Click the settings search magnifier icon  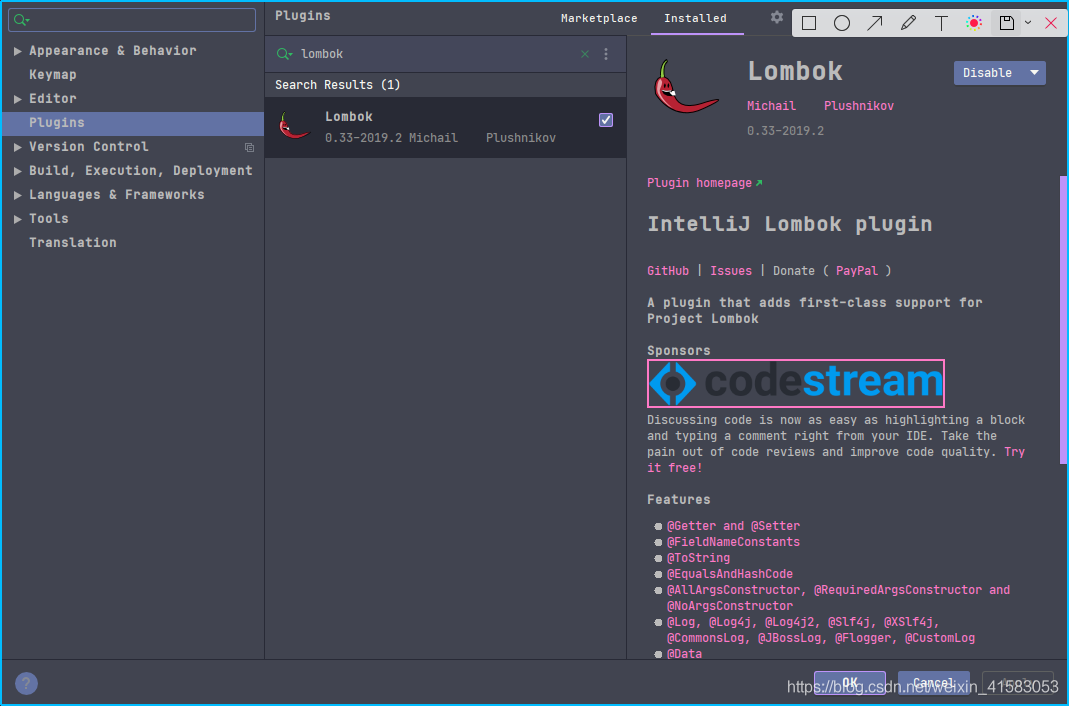point(21,20)
